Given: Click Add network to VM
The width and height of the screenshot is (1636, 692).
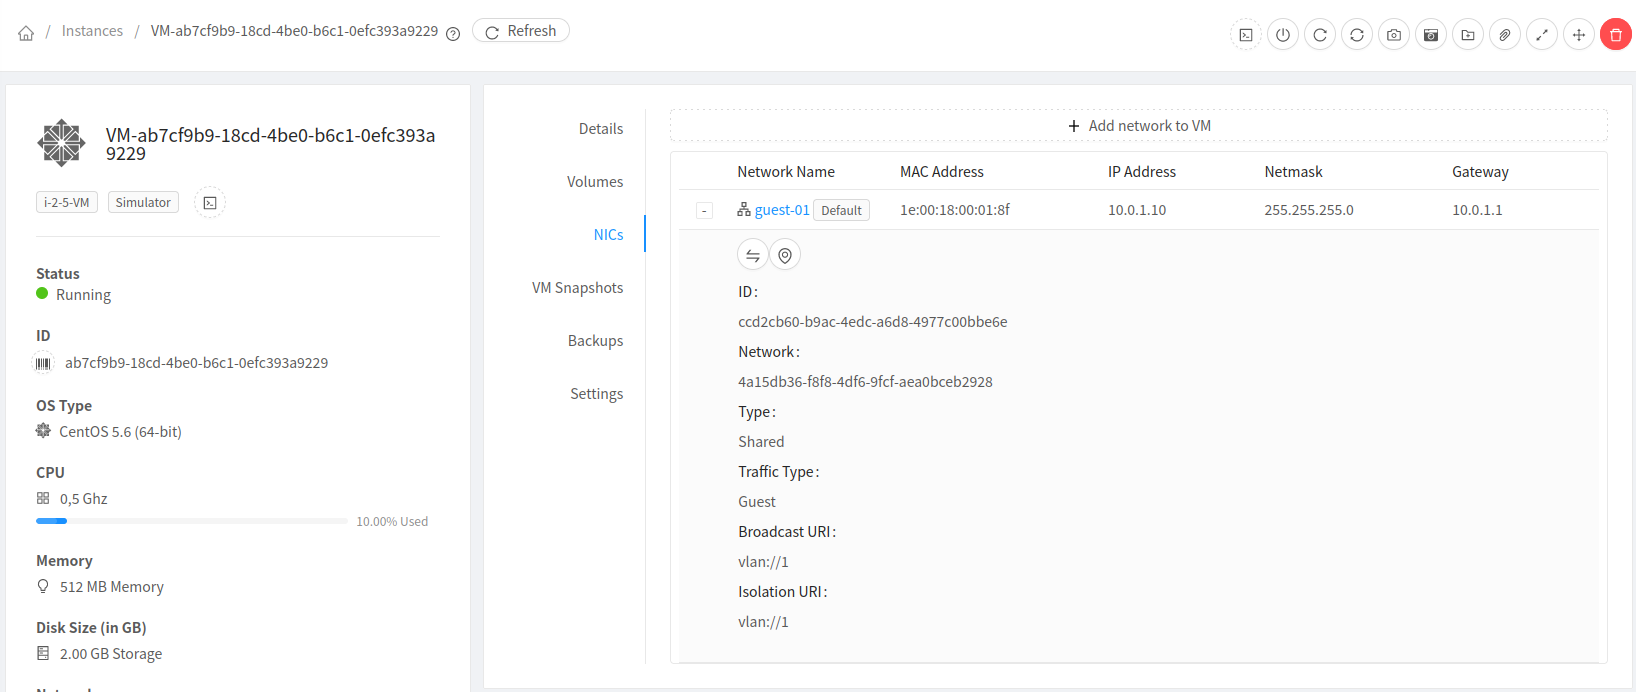Looking at the screenshot, I should (x=1139, y=126).
